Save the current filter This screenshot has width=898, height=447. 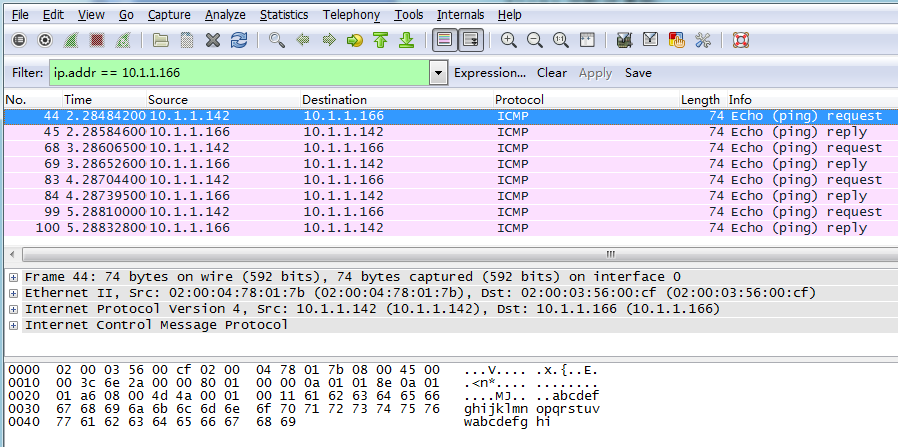point(638,73)
